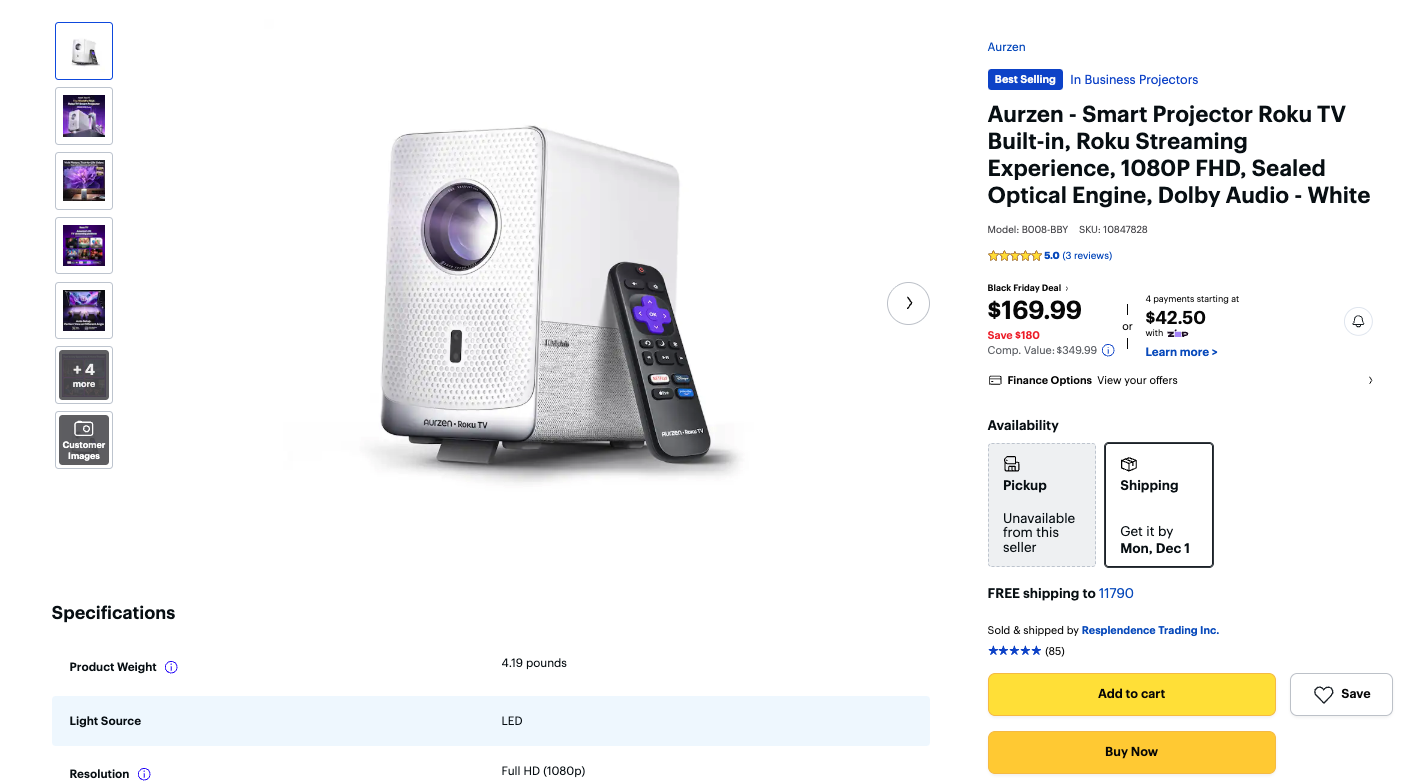This screenshot has height=784, width=1414.
Task: Select the Pickup availability option
Action: tap(1041, 505)
